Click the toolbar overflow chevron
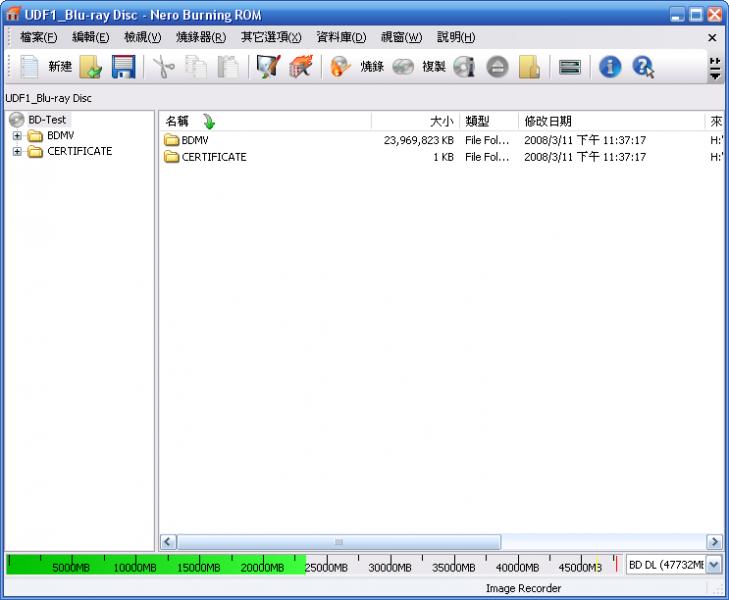This screenshot has width=729, height=600. point(714,68)
